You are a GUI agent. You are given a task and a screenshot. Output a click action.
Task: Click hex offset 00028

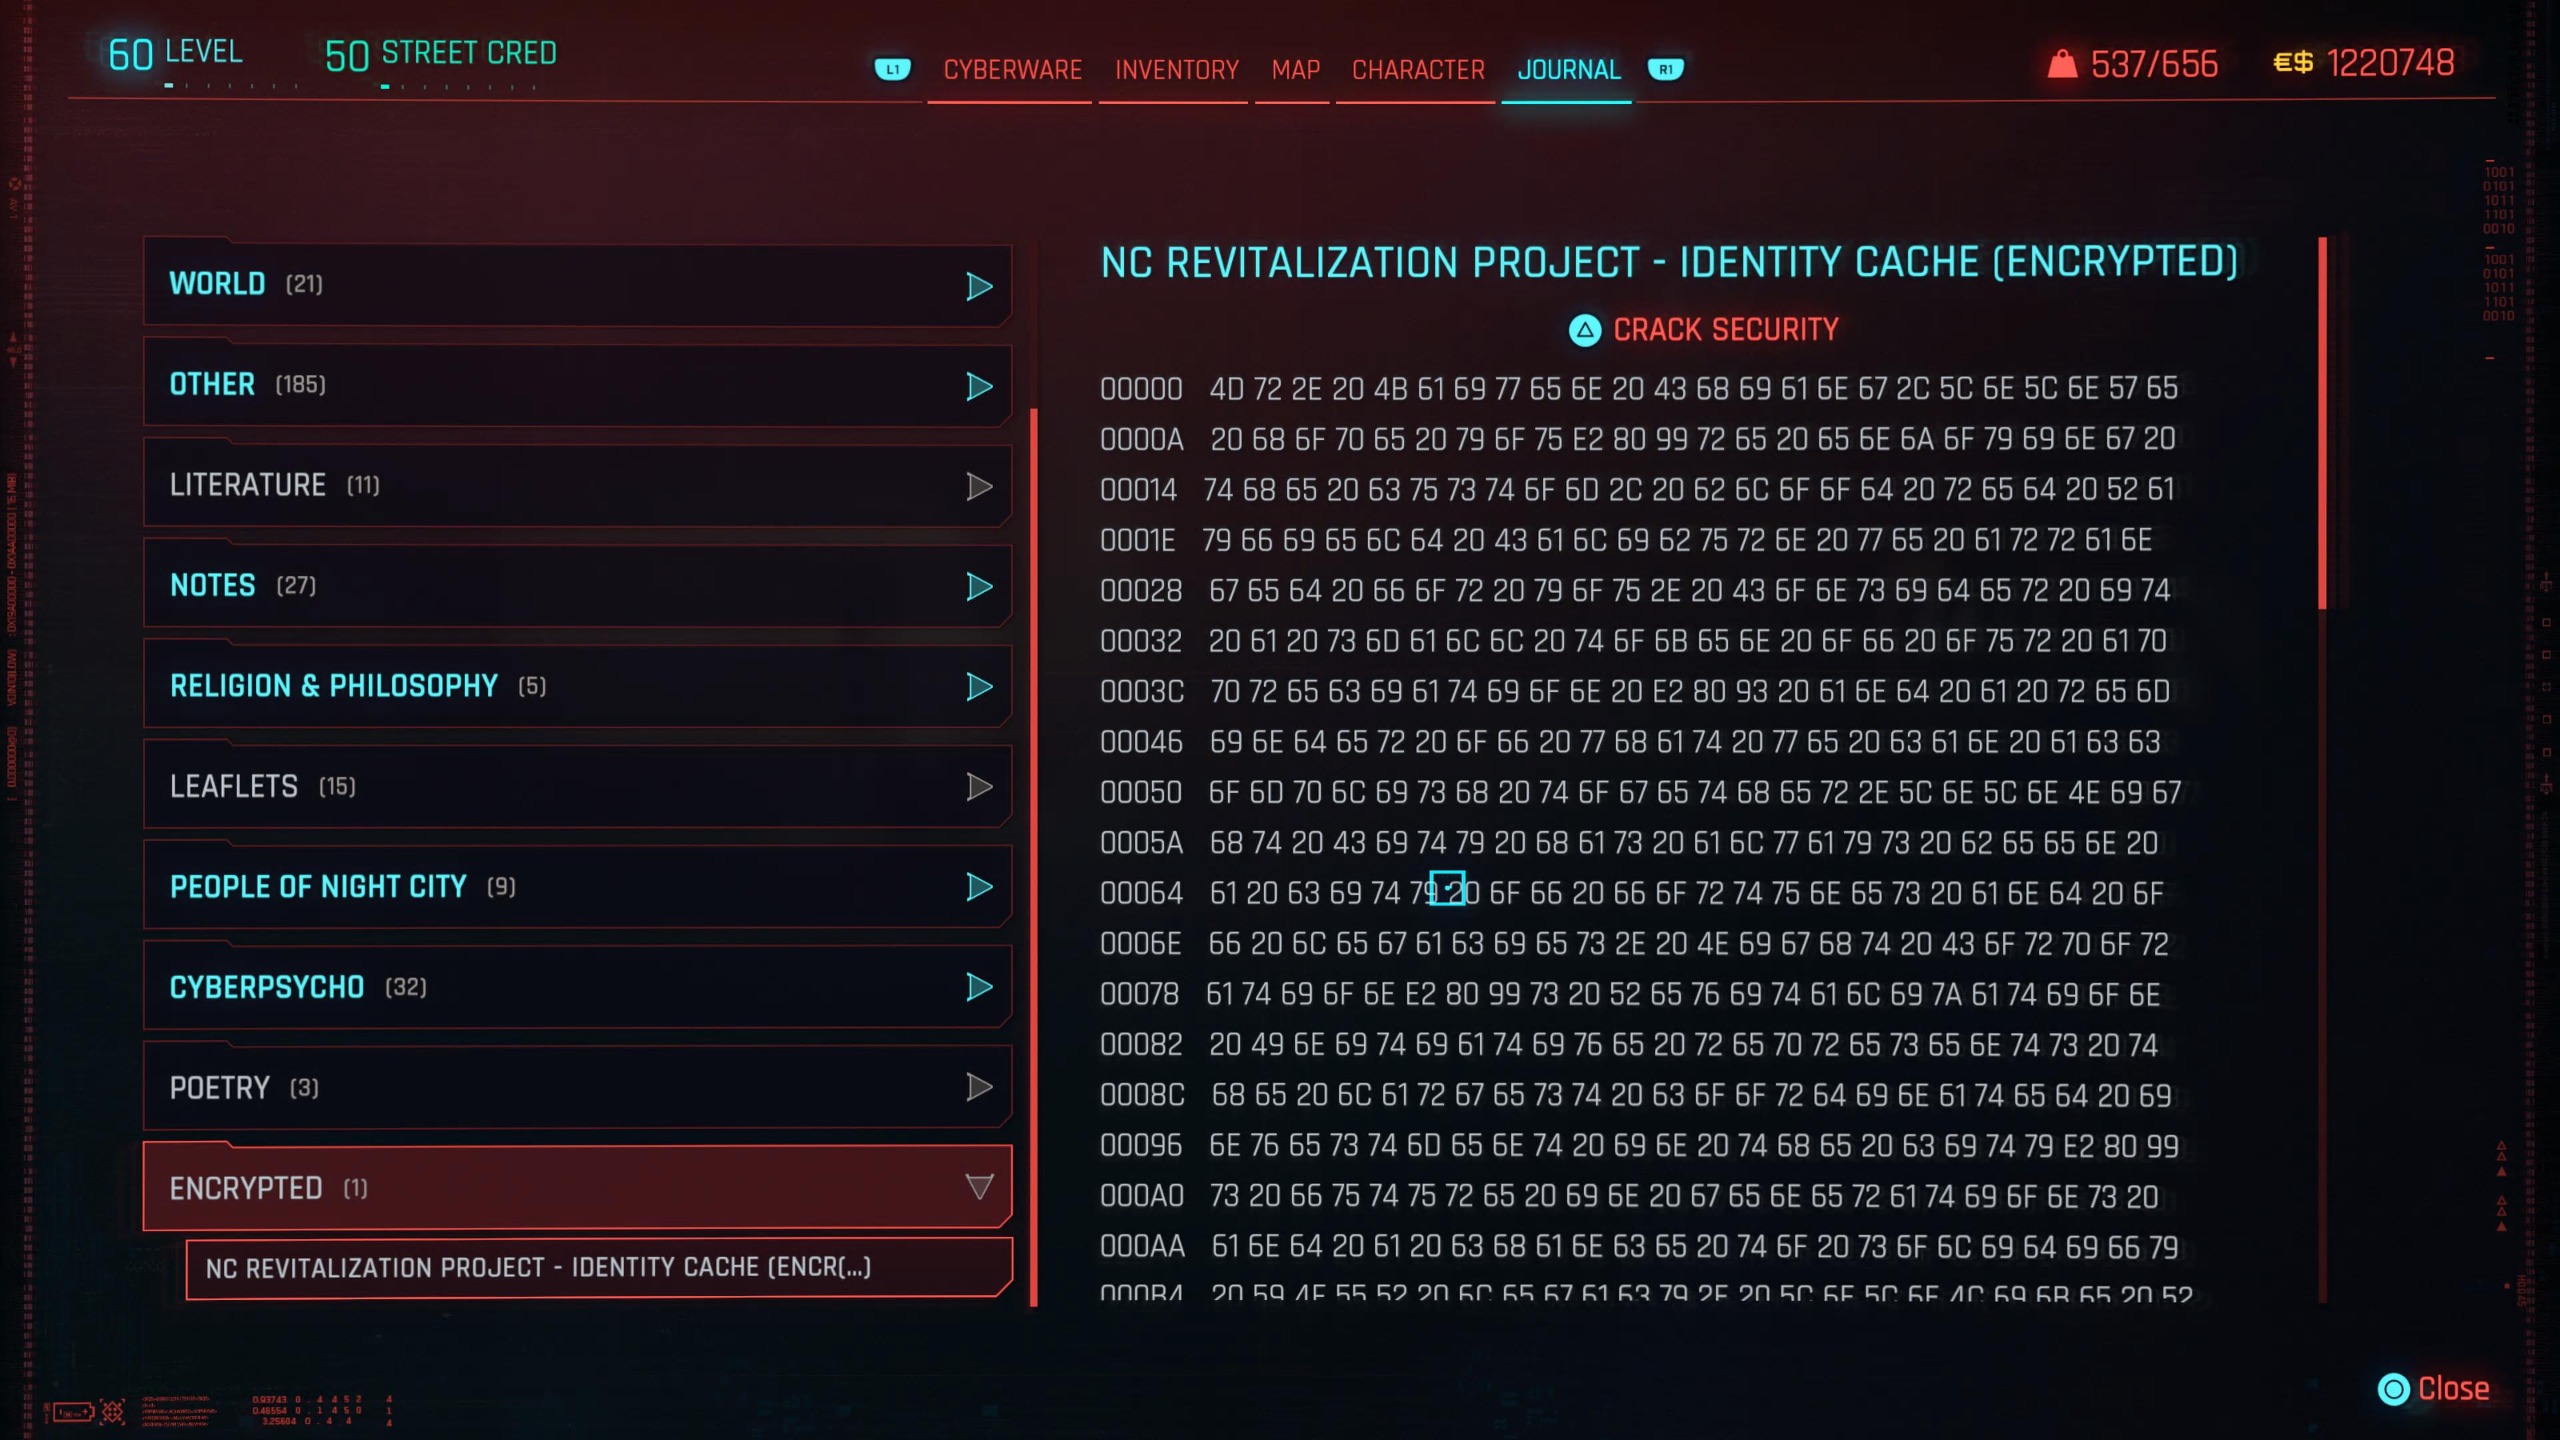point(1141,591)
